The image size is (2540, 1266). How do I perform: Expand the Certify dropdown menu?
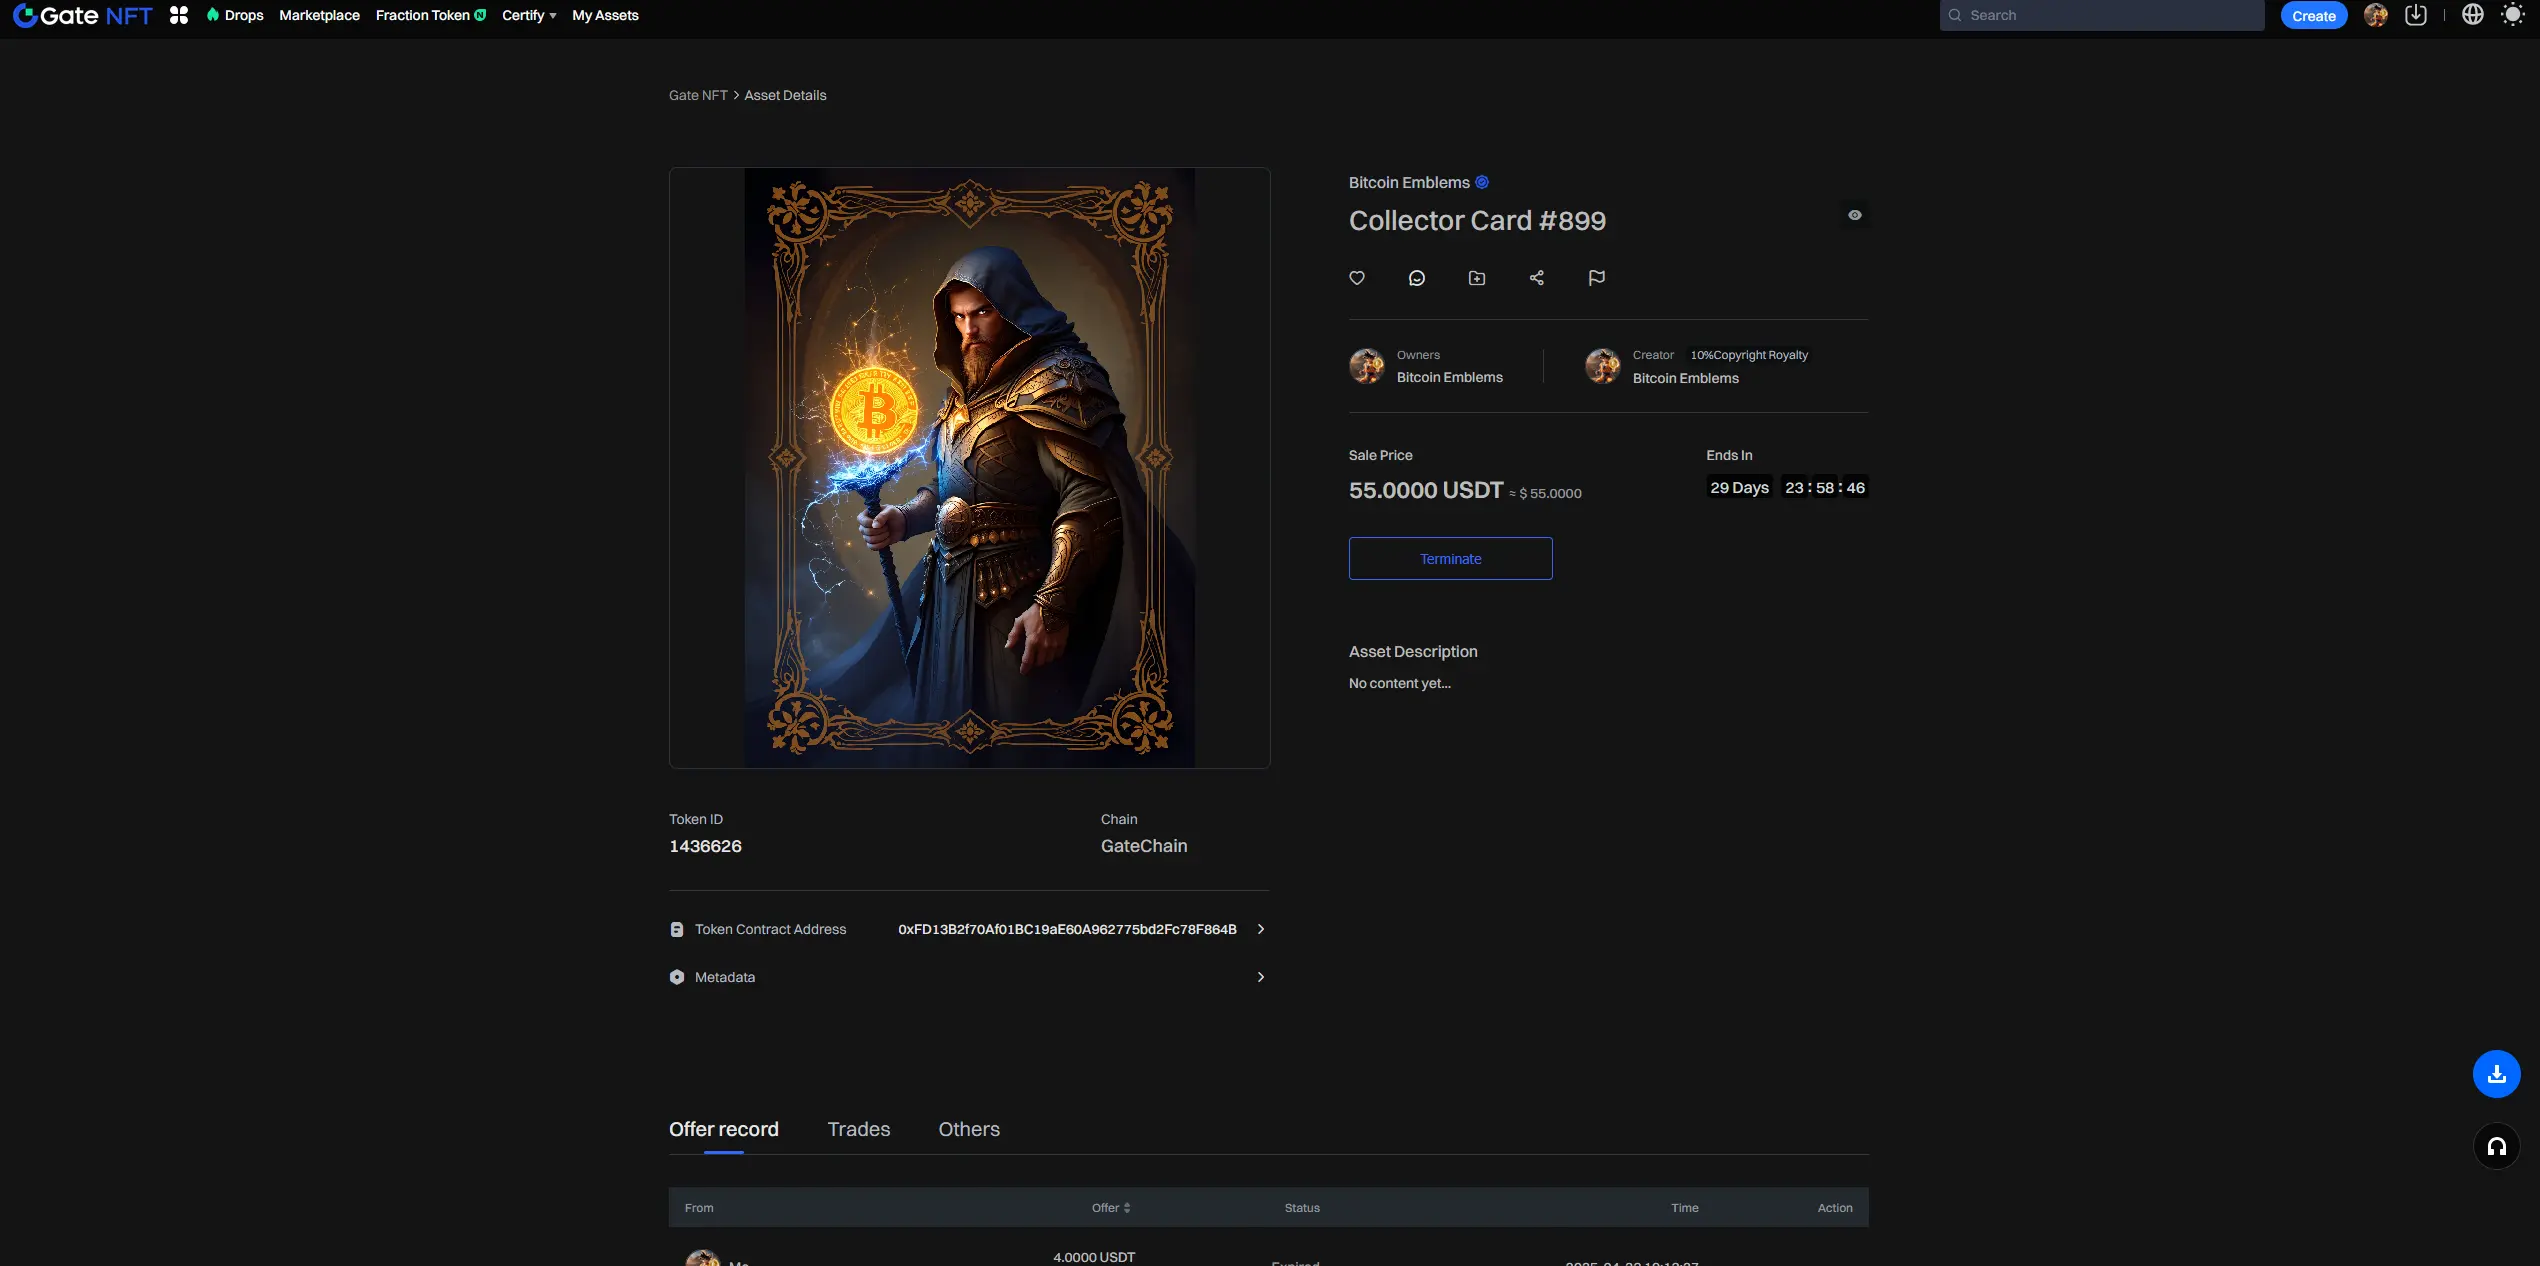click(x=529, y=15)
